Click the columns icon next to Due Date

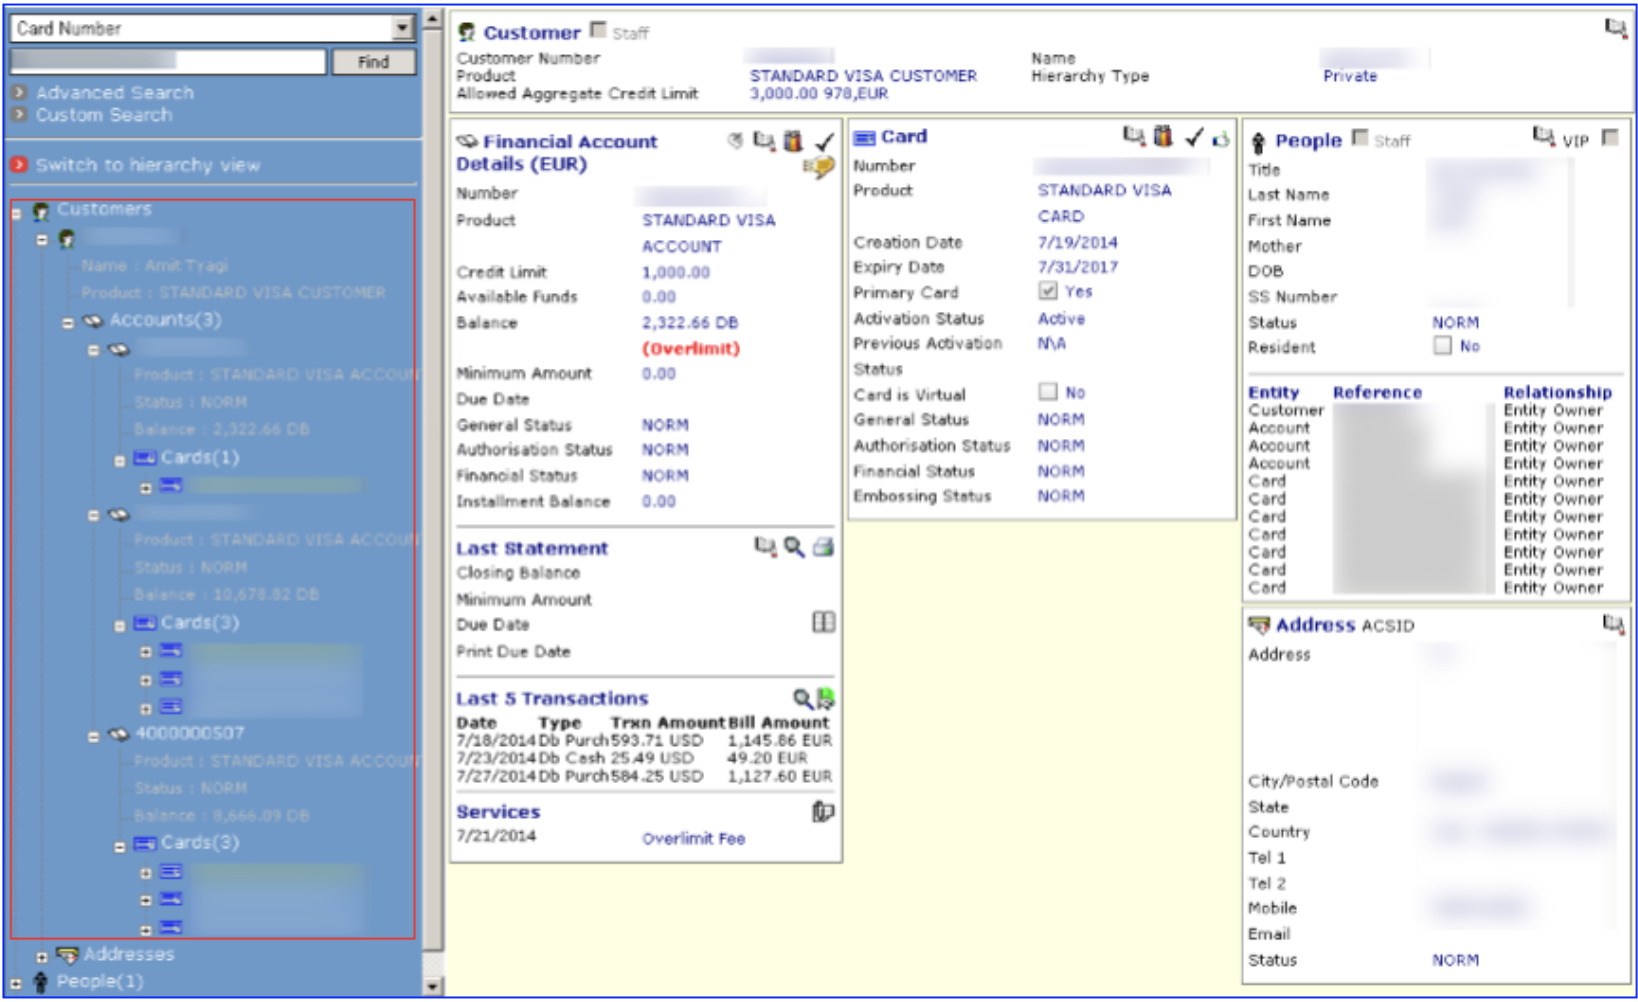coord(823,622)
